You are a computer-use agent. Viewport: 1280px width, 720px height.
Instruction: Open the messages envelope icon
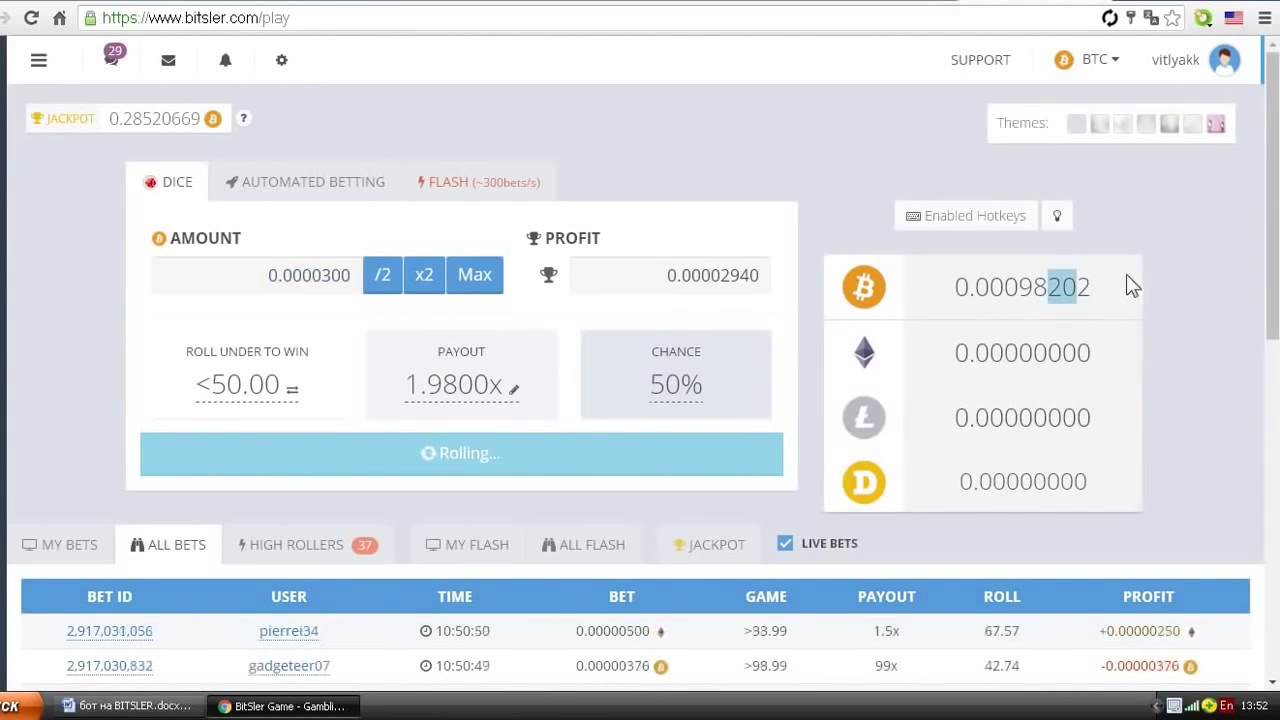(x=168, y=60)
